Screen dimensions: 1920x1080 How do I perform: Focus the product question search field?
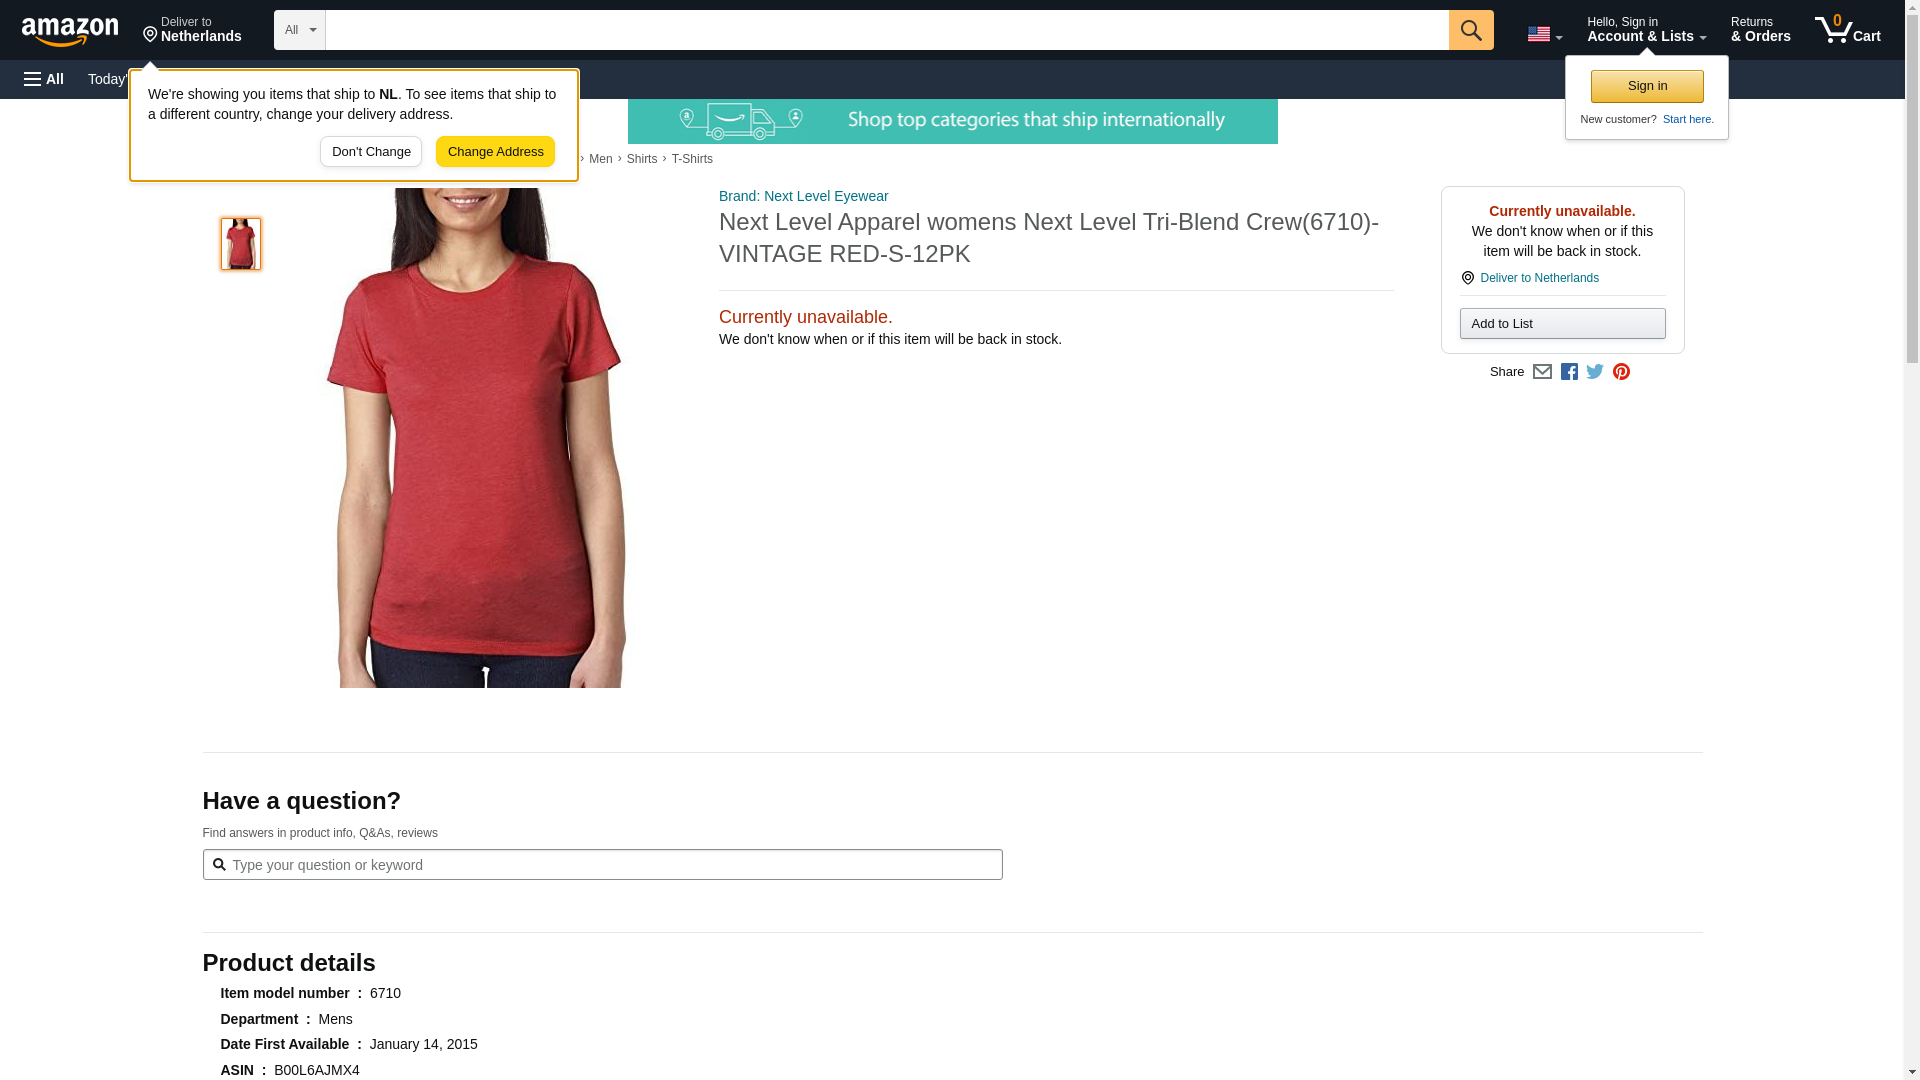point(602,865)
